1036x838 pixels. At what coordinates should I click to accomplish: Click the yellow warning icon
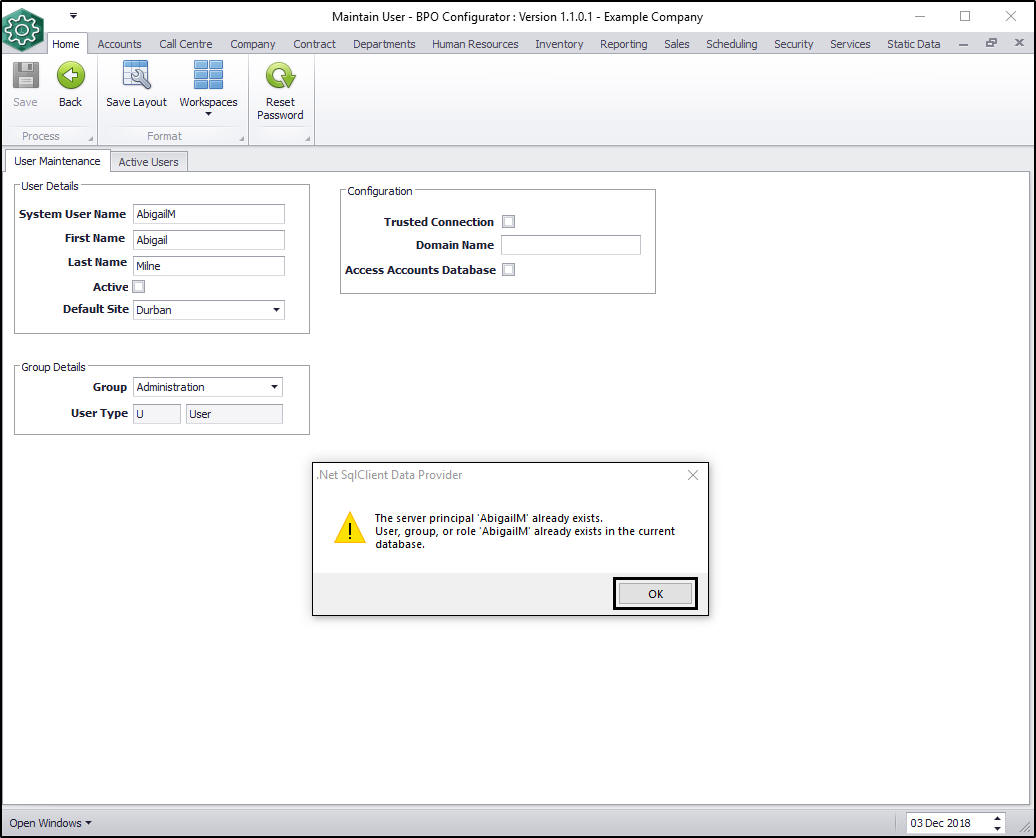(350, 527)
